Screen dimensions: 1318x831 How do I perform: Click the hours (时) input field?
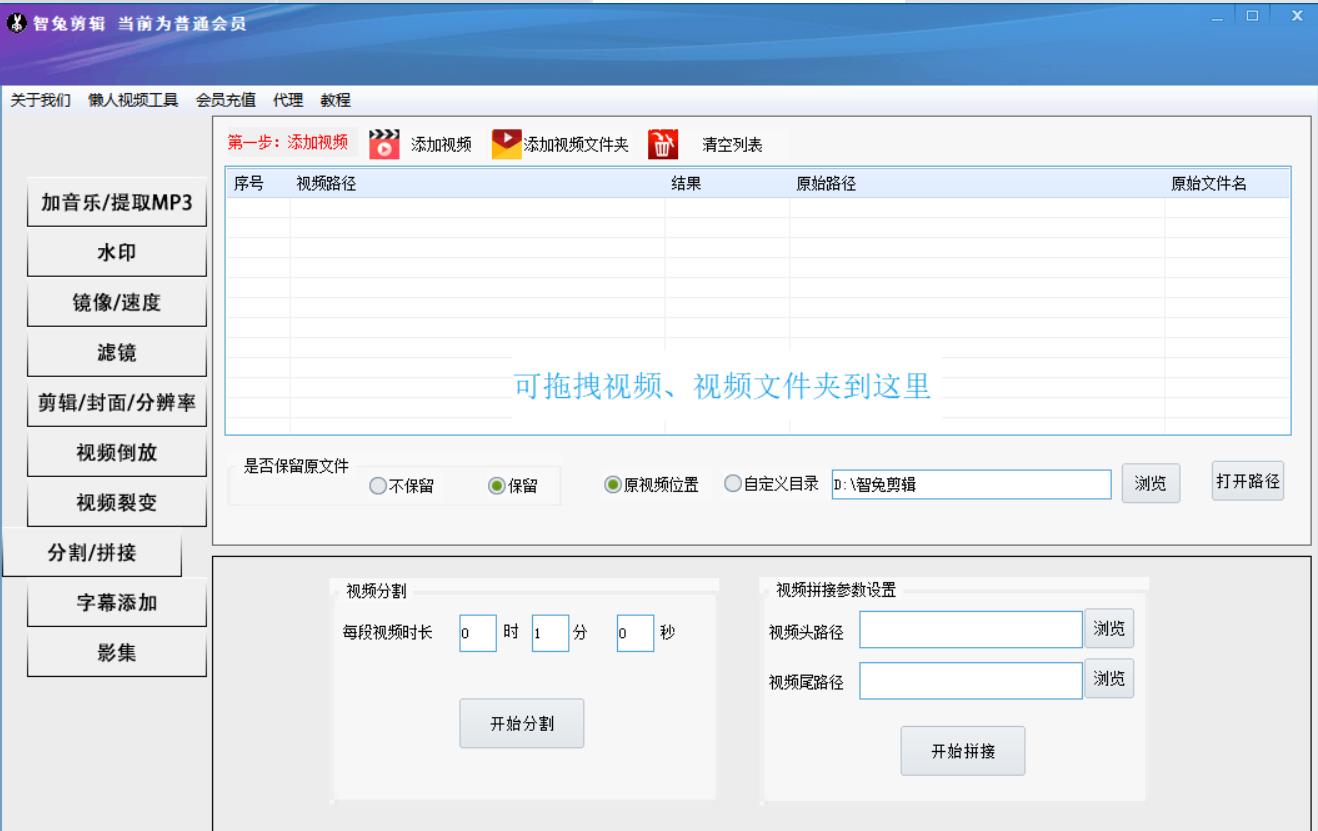(x=478, y=633)
